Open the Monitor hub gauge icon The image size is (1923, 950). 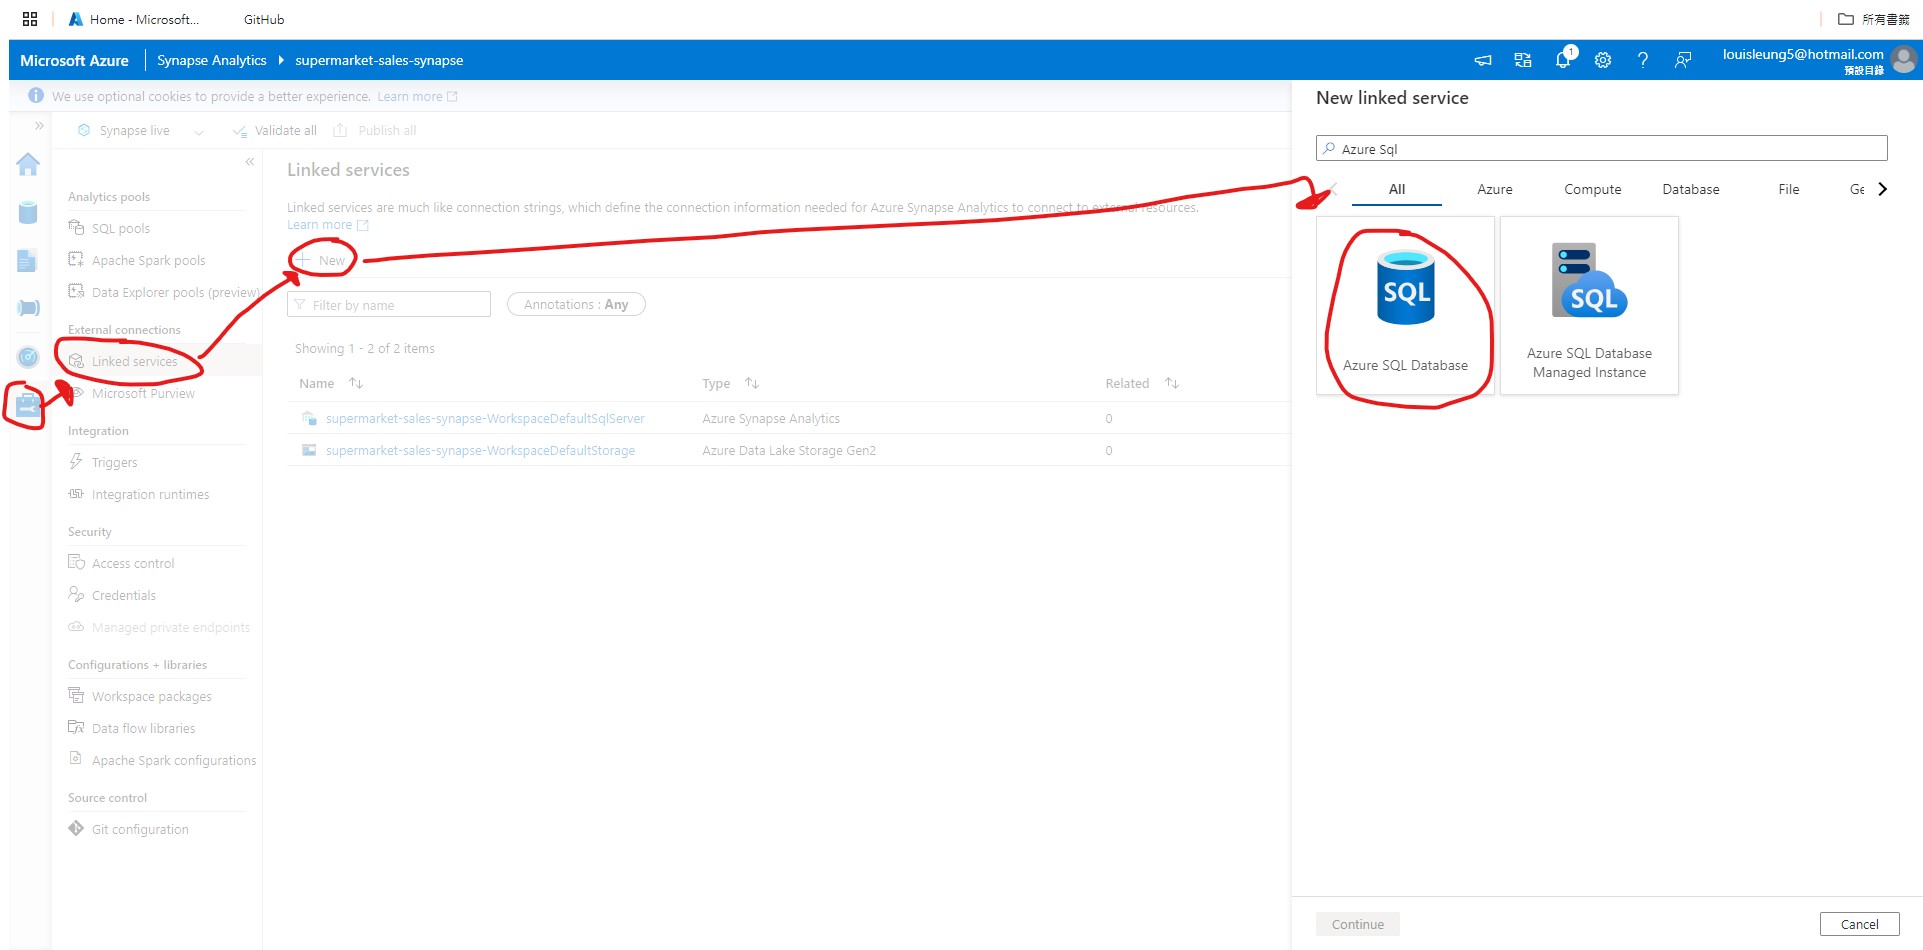[28, 356]
